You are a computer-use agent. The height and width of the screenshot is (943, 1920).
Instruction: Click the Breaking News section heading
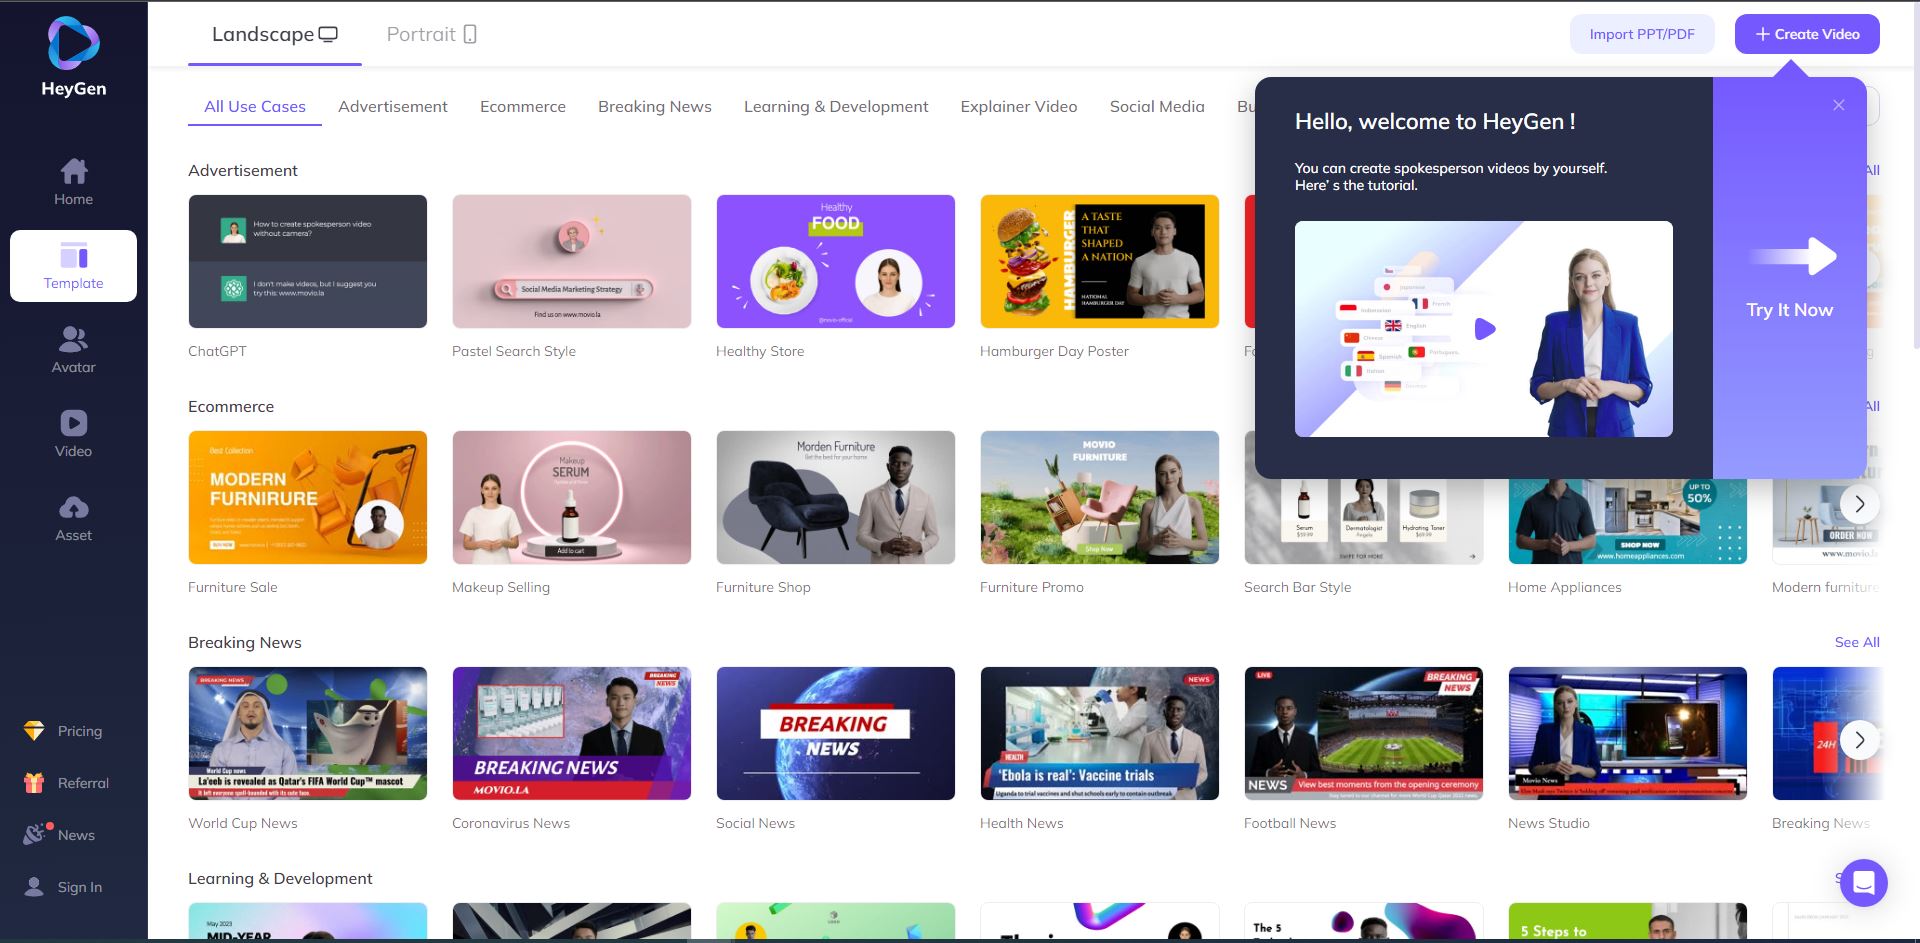[245, 642]
